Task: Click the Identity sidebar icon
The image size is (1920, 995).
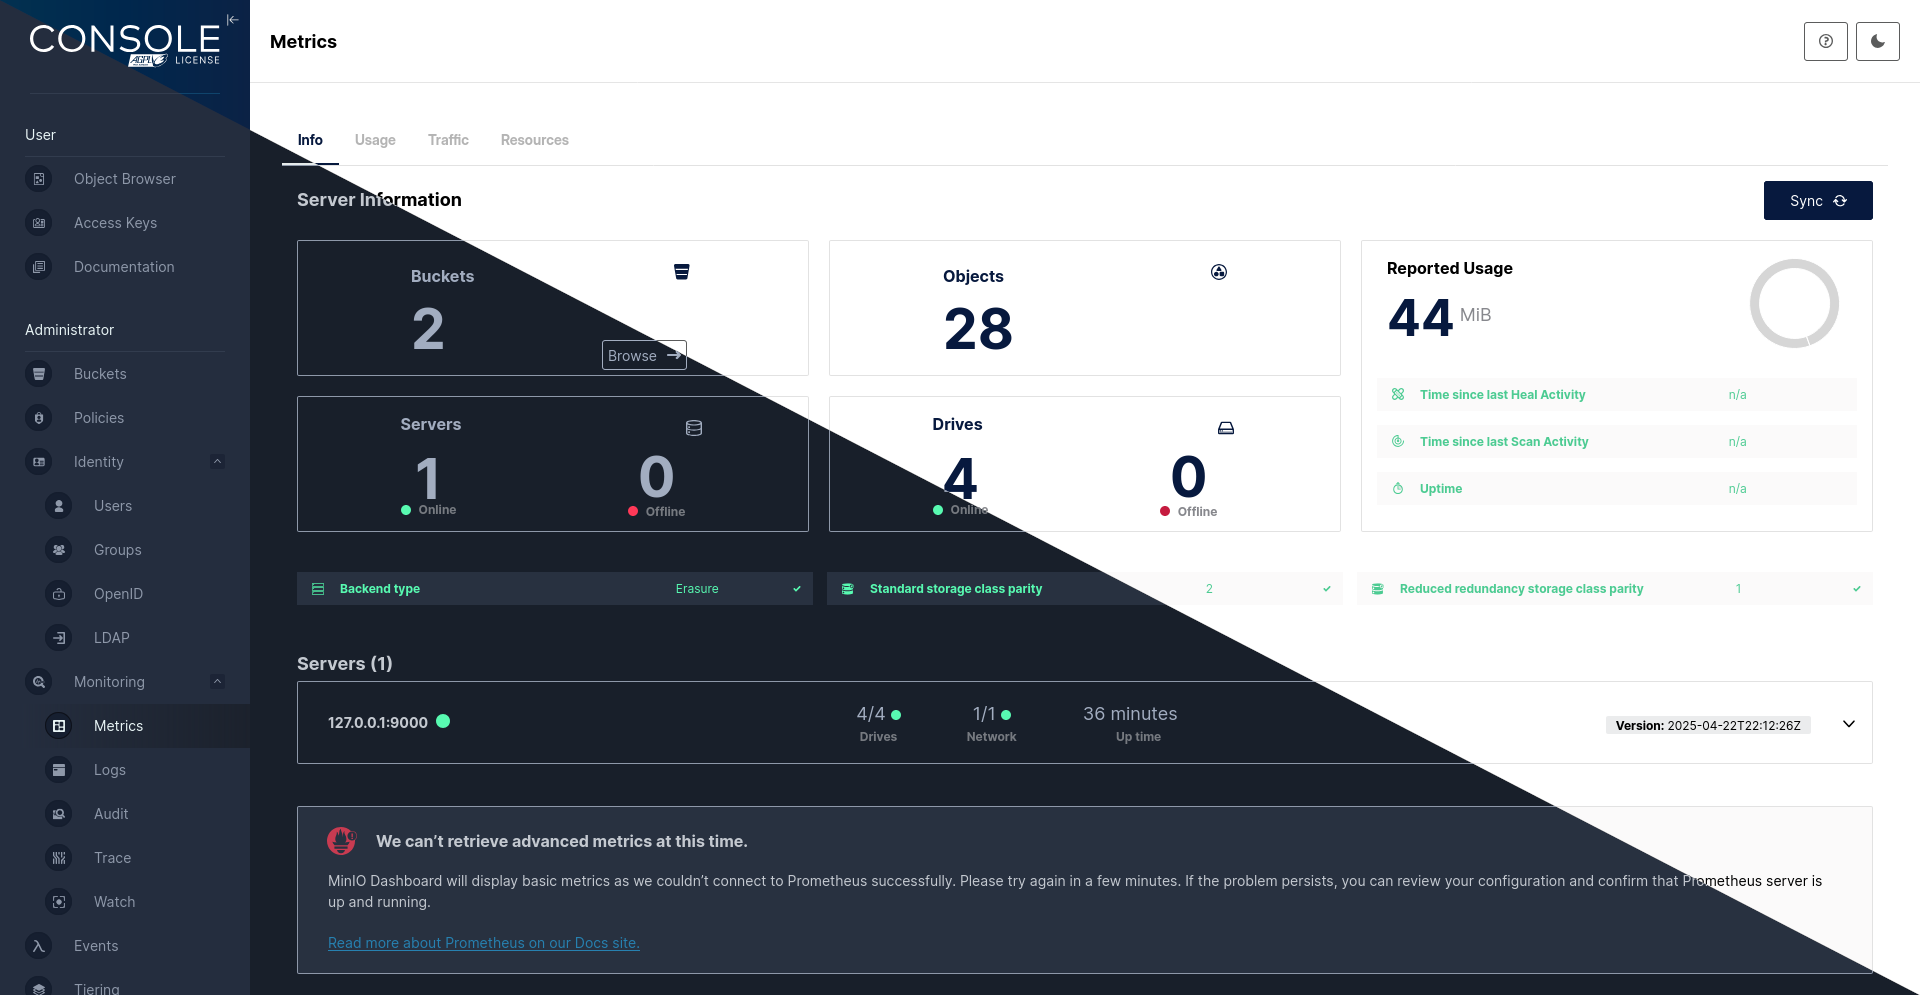Action: (39, 462)
